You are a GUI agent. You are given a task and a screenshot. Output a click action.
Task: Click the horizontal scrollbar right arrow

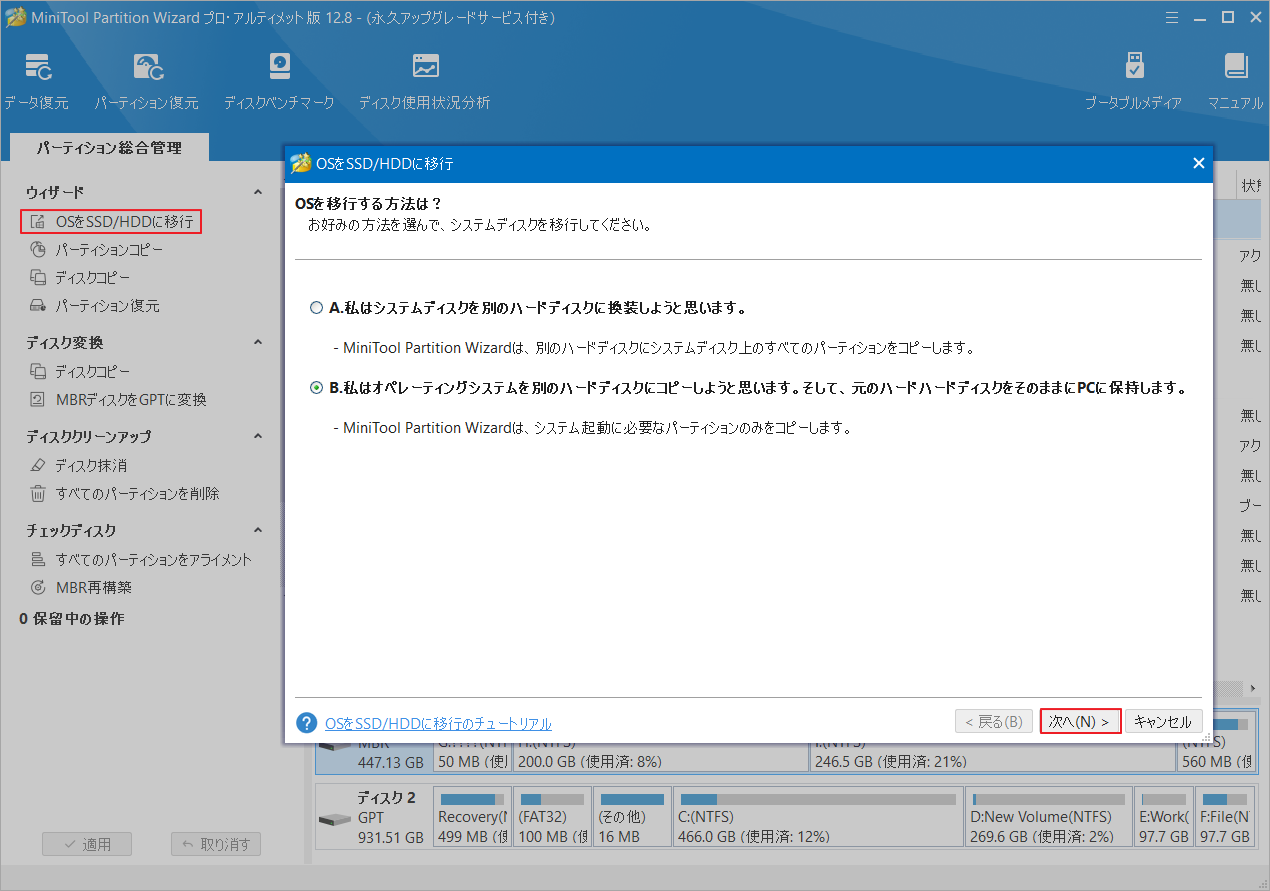click(1251, 689)
